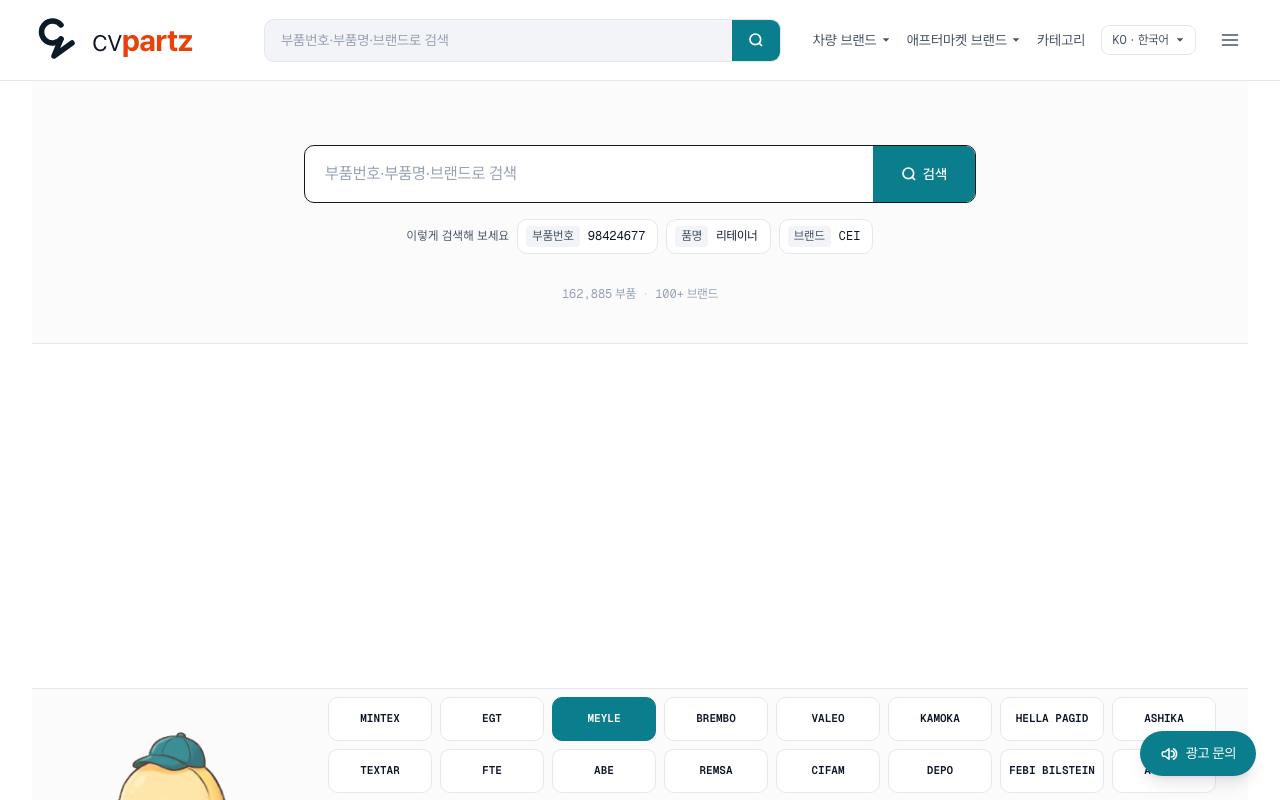This screenshot has height=800, width=1280.
Task: Click the header search magnifier button
Action: (756, 40)
